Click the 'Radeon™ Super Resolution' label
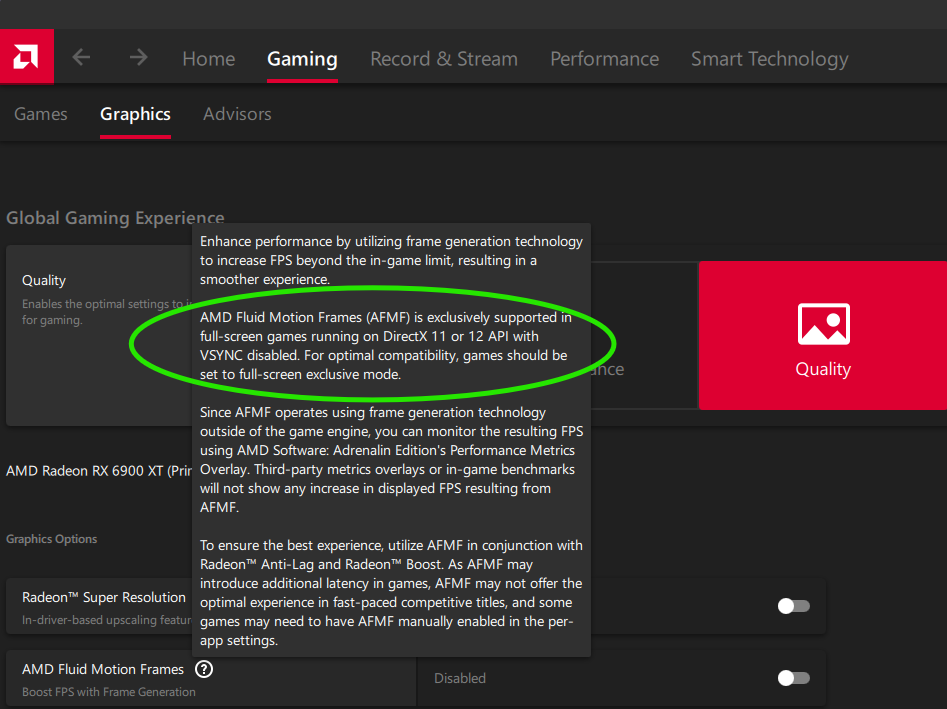Screen dimensions: 947x709 (x=104, y=597)
